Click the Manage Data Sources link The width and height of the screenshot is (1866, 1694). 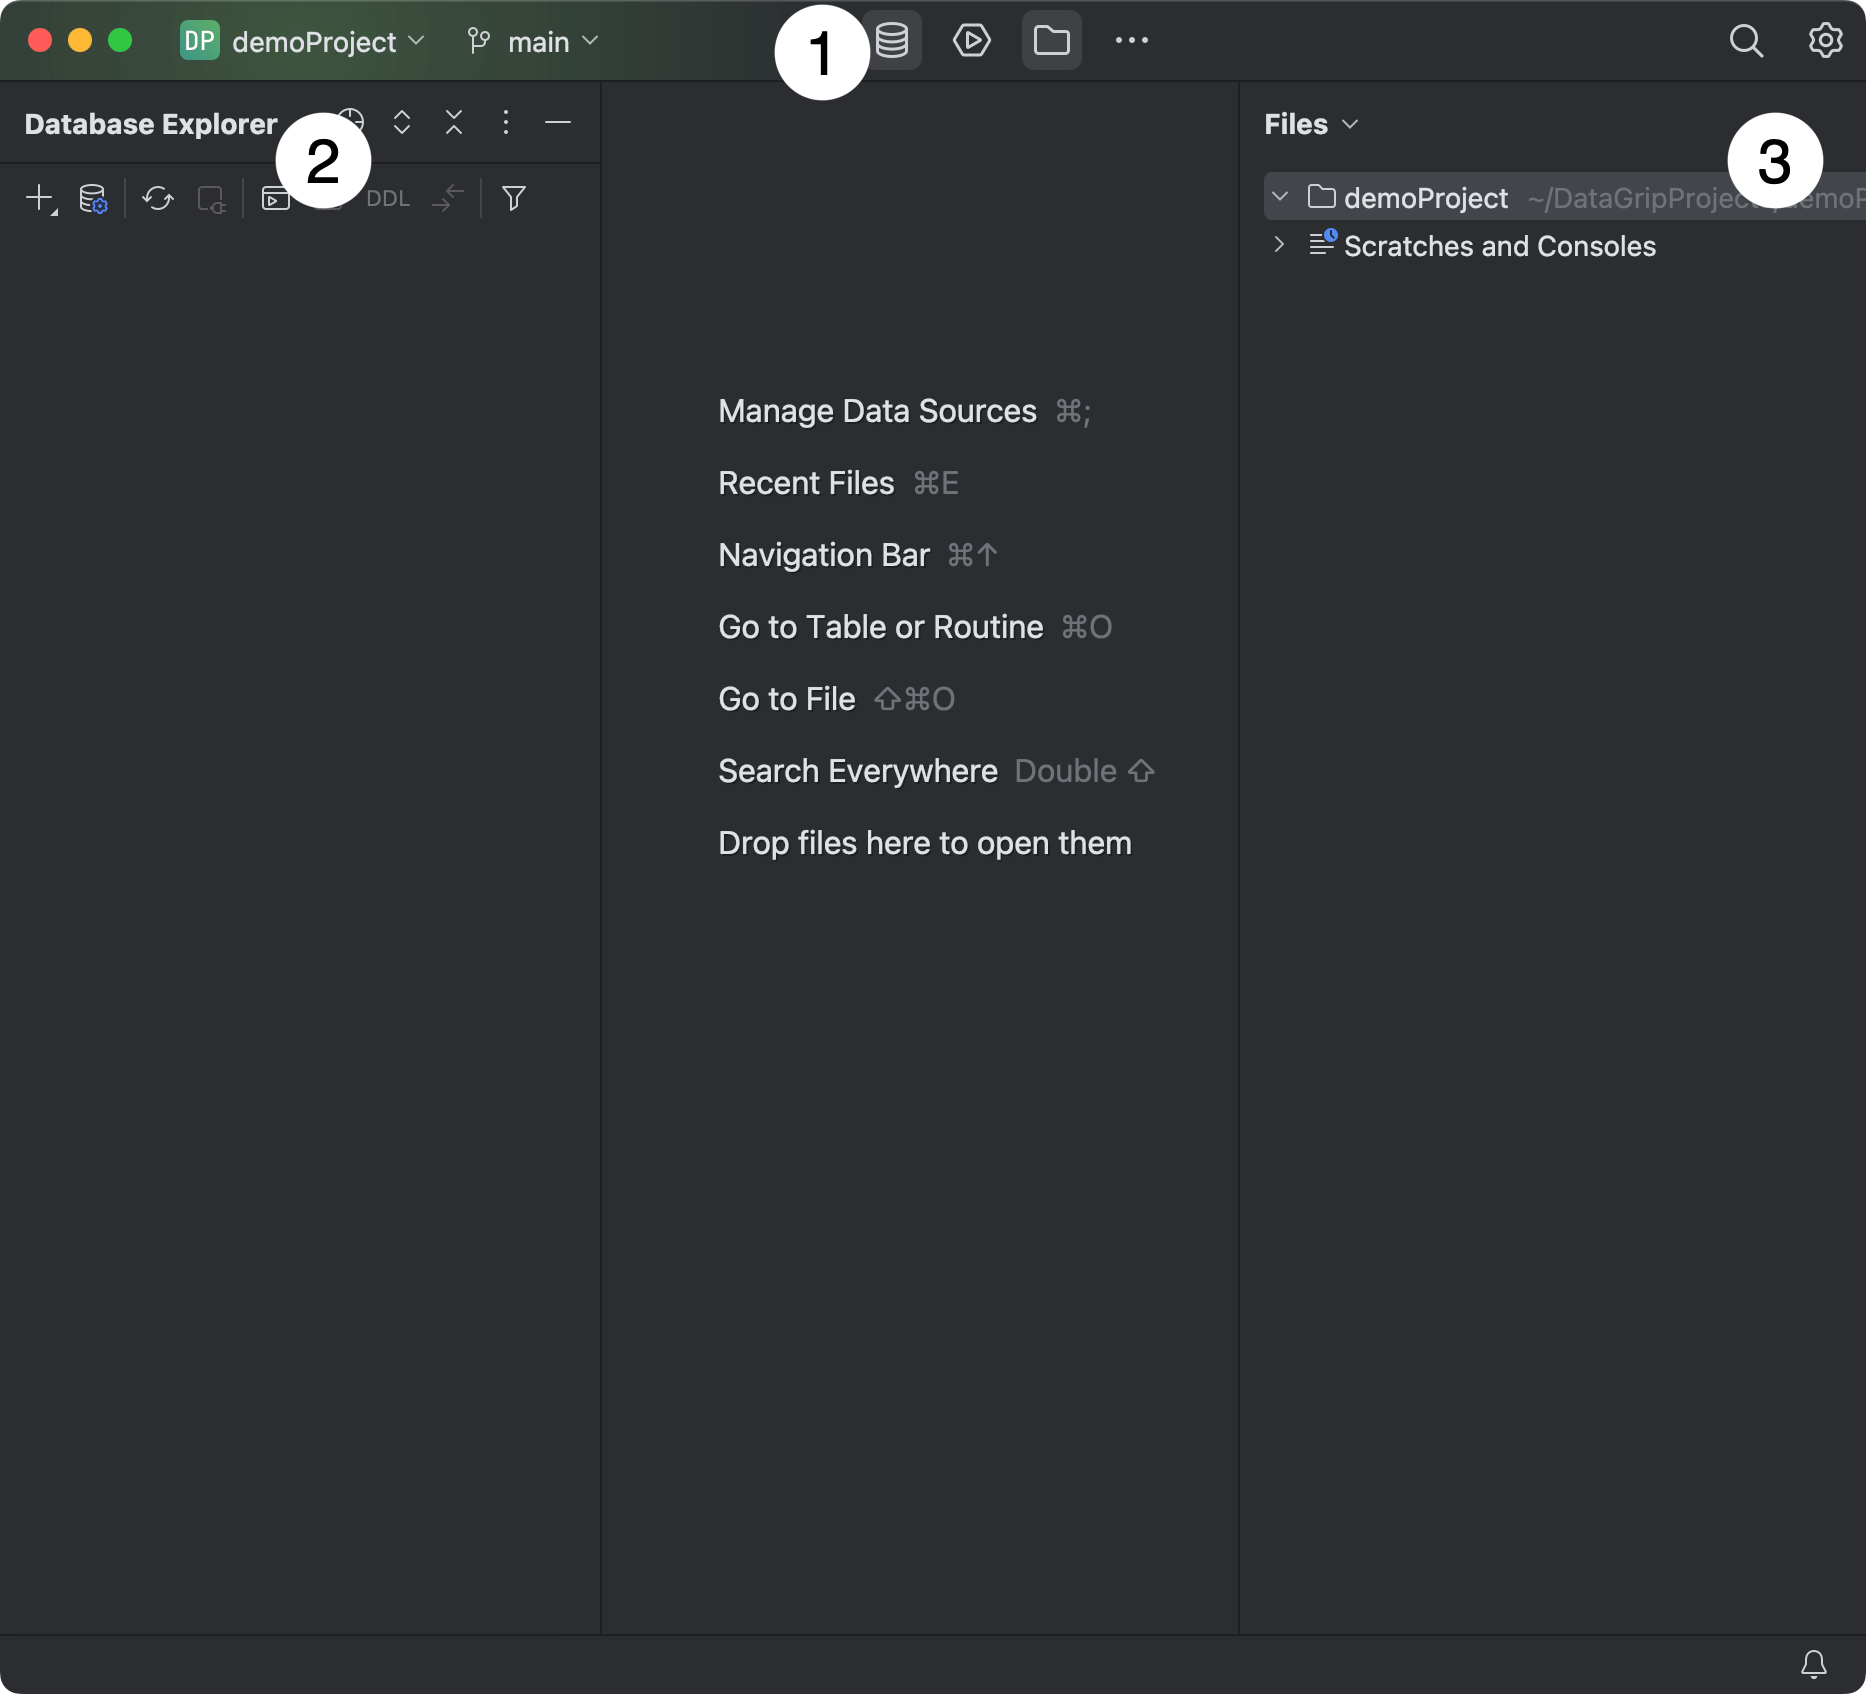pos(877,411)
